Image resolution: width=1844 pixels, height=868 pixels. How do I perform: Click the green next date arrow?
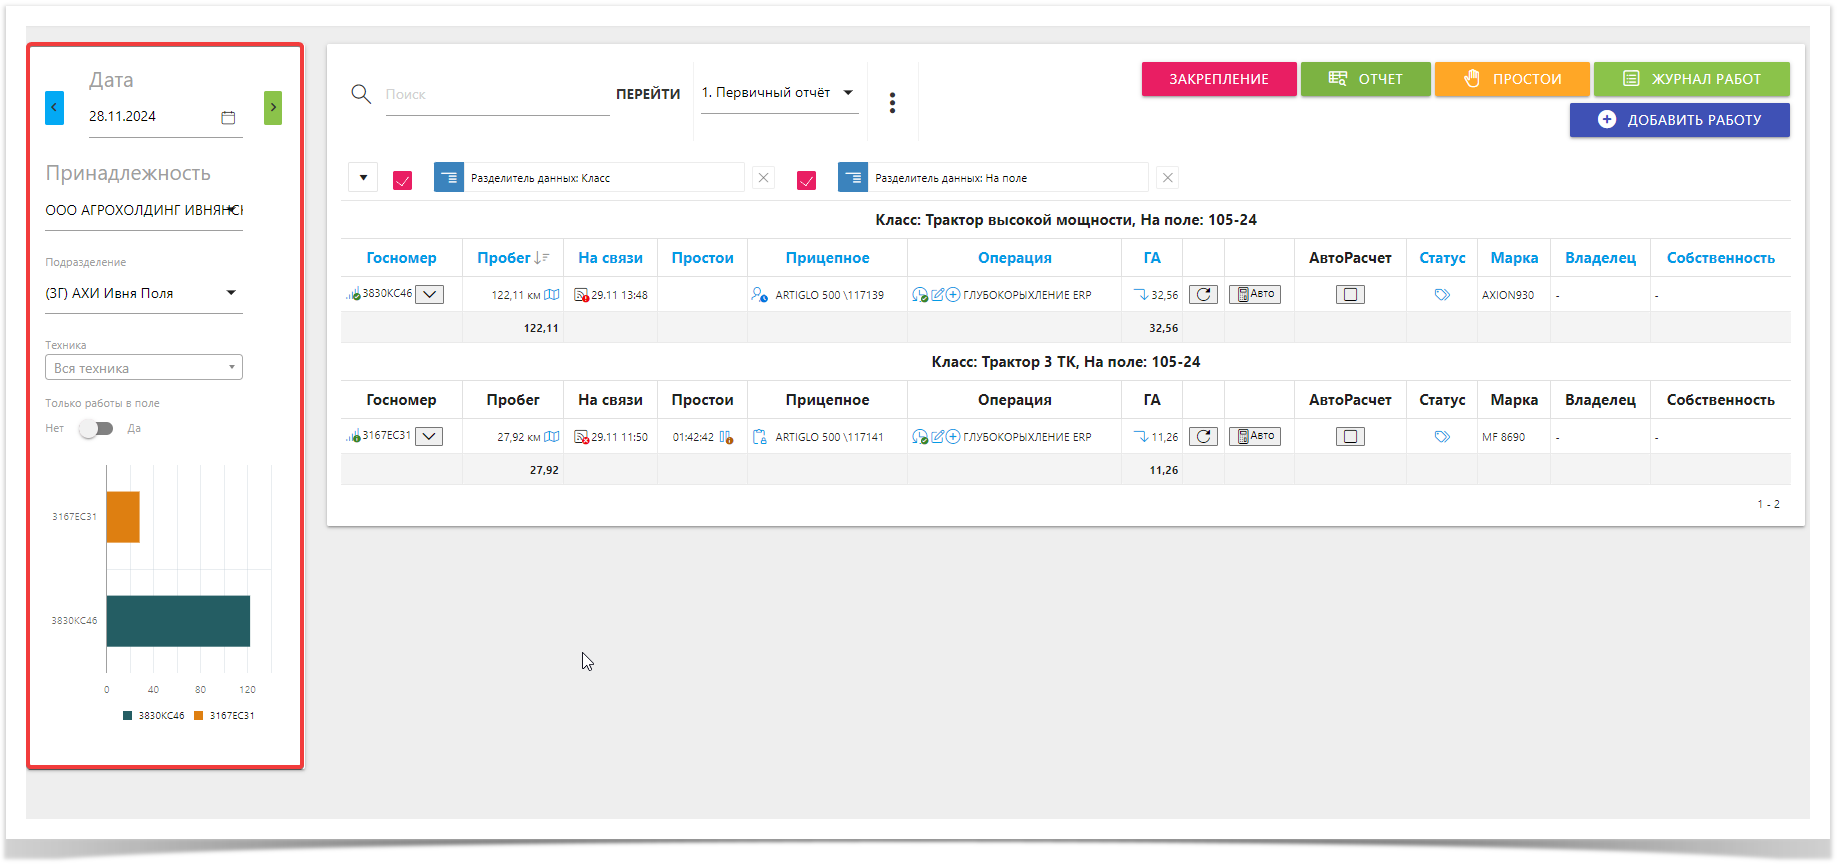272,107
